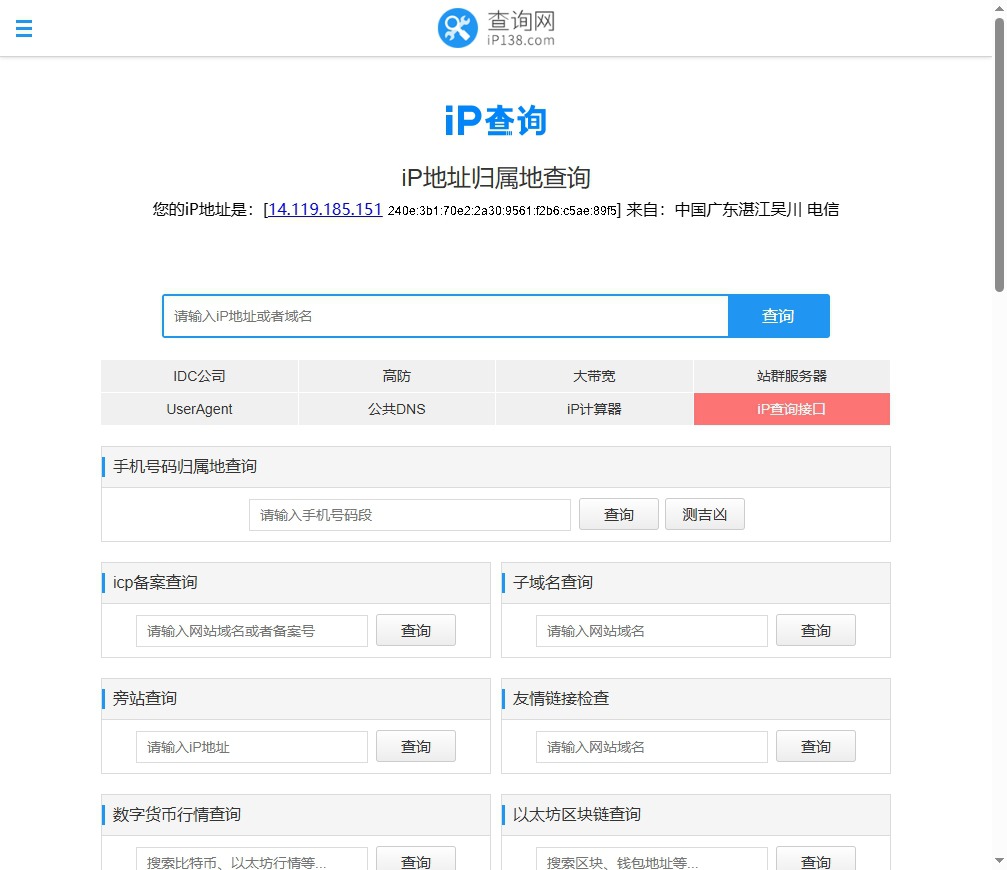Open the iP计算器 link
Screen dimensions: 1007x870
pyautogui.click(x=593, y=409)
